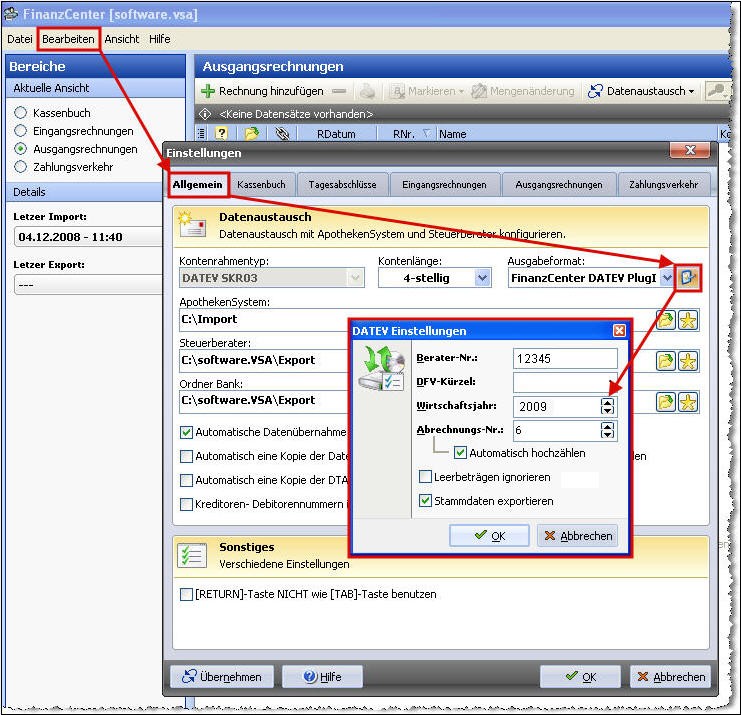Open the Bearbeiten menu
The height and width of the screenshot is (715, 741).
pos(68,39)
